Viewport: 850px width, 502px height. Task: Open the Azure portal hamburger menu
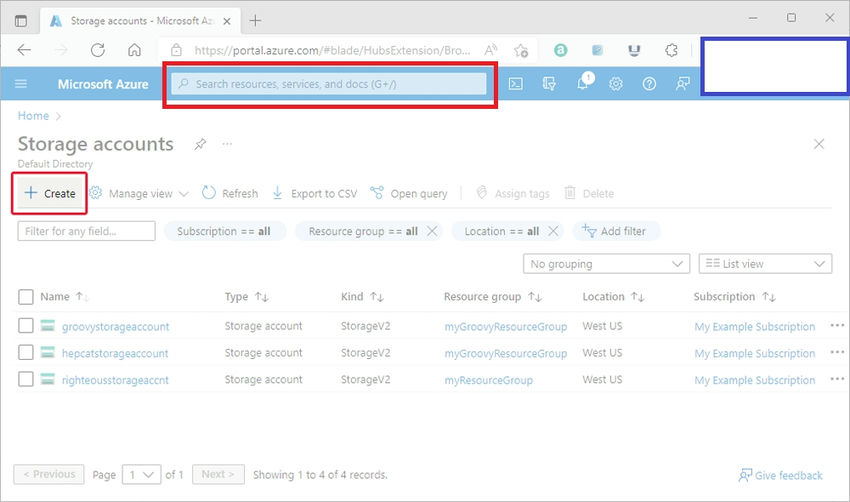point(21,83)
